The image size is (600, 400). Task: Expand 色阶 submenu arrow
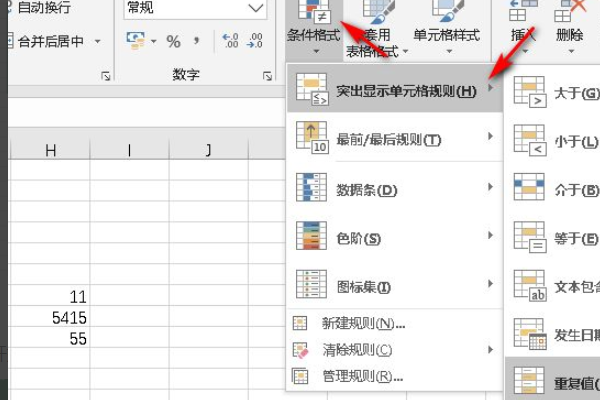pyautogui.click(x=491, y=235)
